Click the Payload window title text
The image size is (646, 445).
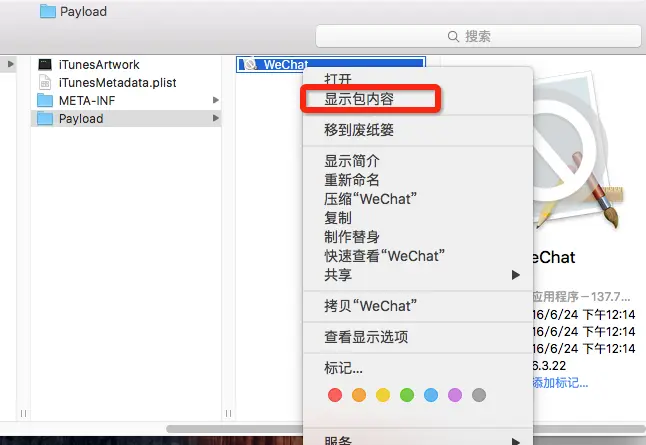(x=83, y=12)
